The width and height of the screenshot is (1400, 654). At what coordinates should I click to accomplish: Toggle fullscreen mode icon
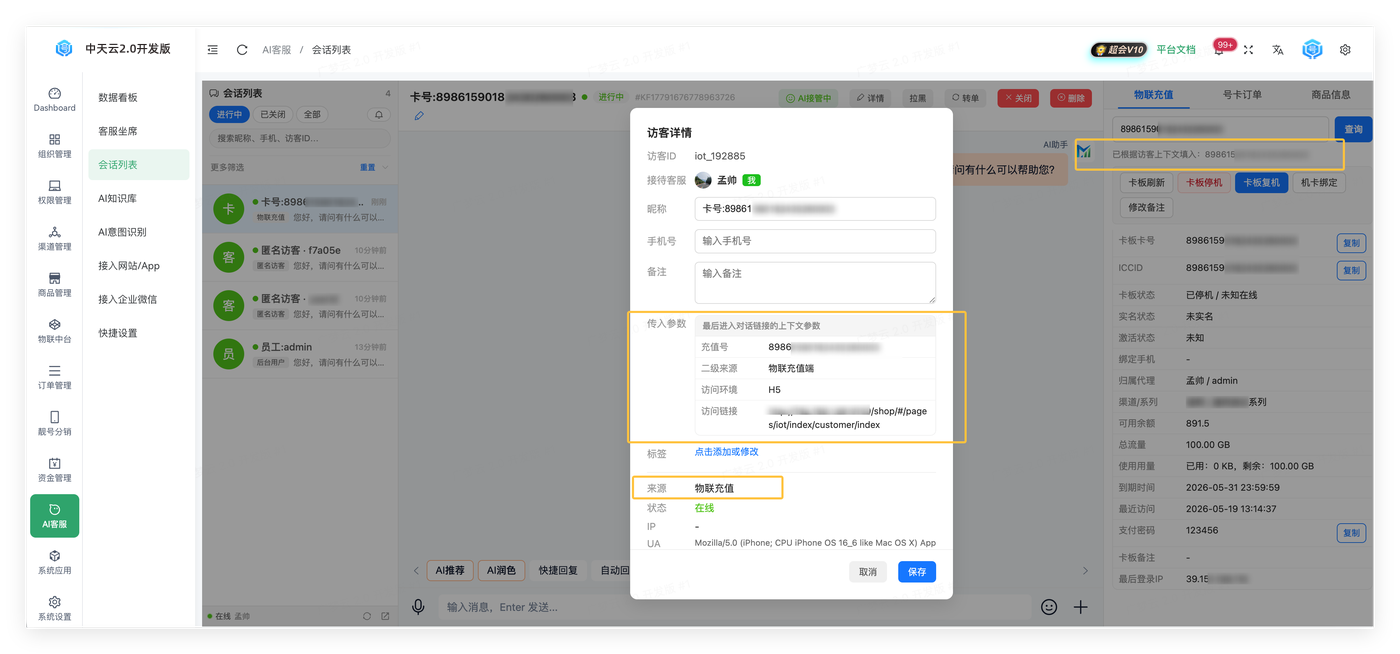[x=1248, y=49]
